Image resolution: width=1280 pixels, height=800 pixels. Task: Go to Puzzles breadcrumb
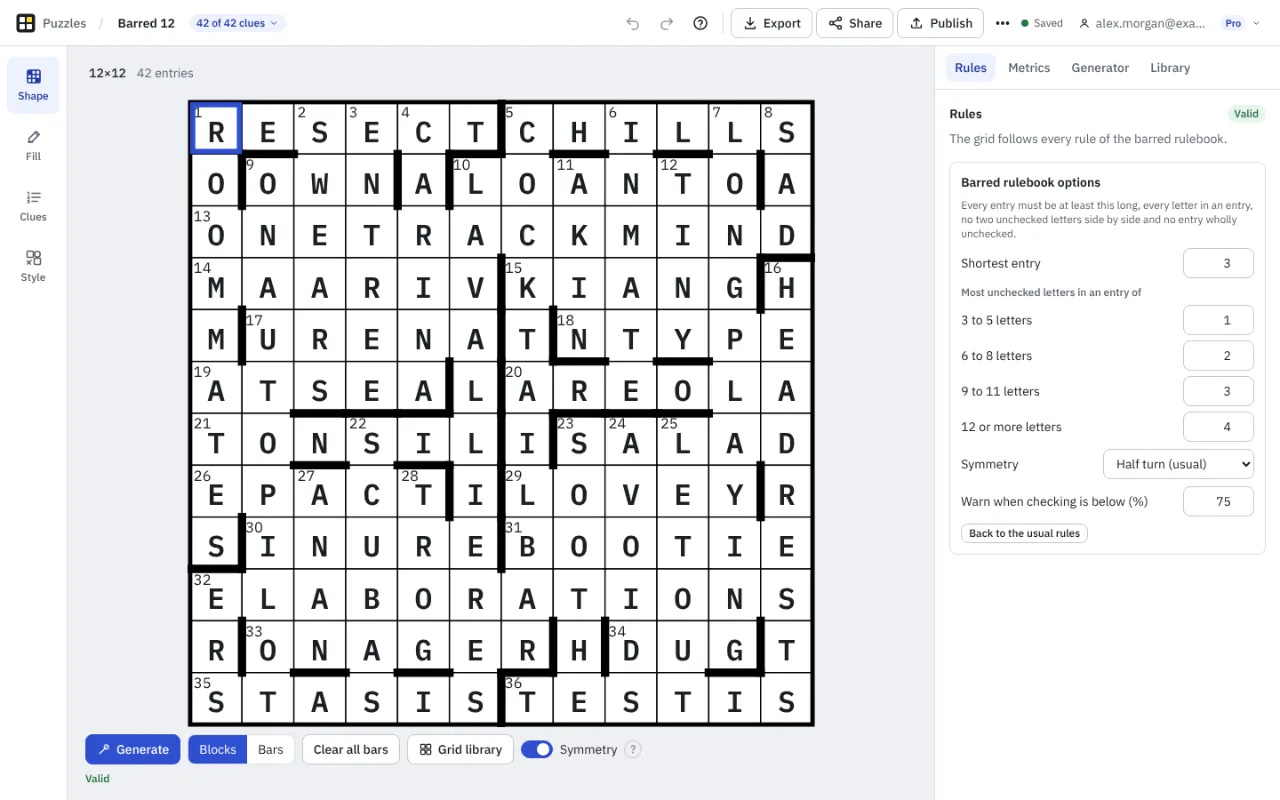pyautogui.click(x=64, y=23)
